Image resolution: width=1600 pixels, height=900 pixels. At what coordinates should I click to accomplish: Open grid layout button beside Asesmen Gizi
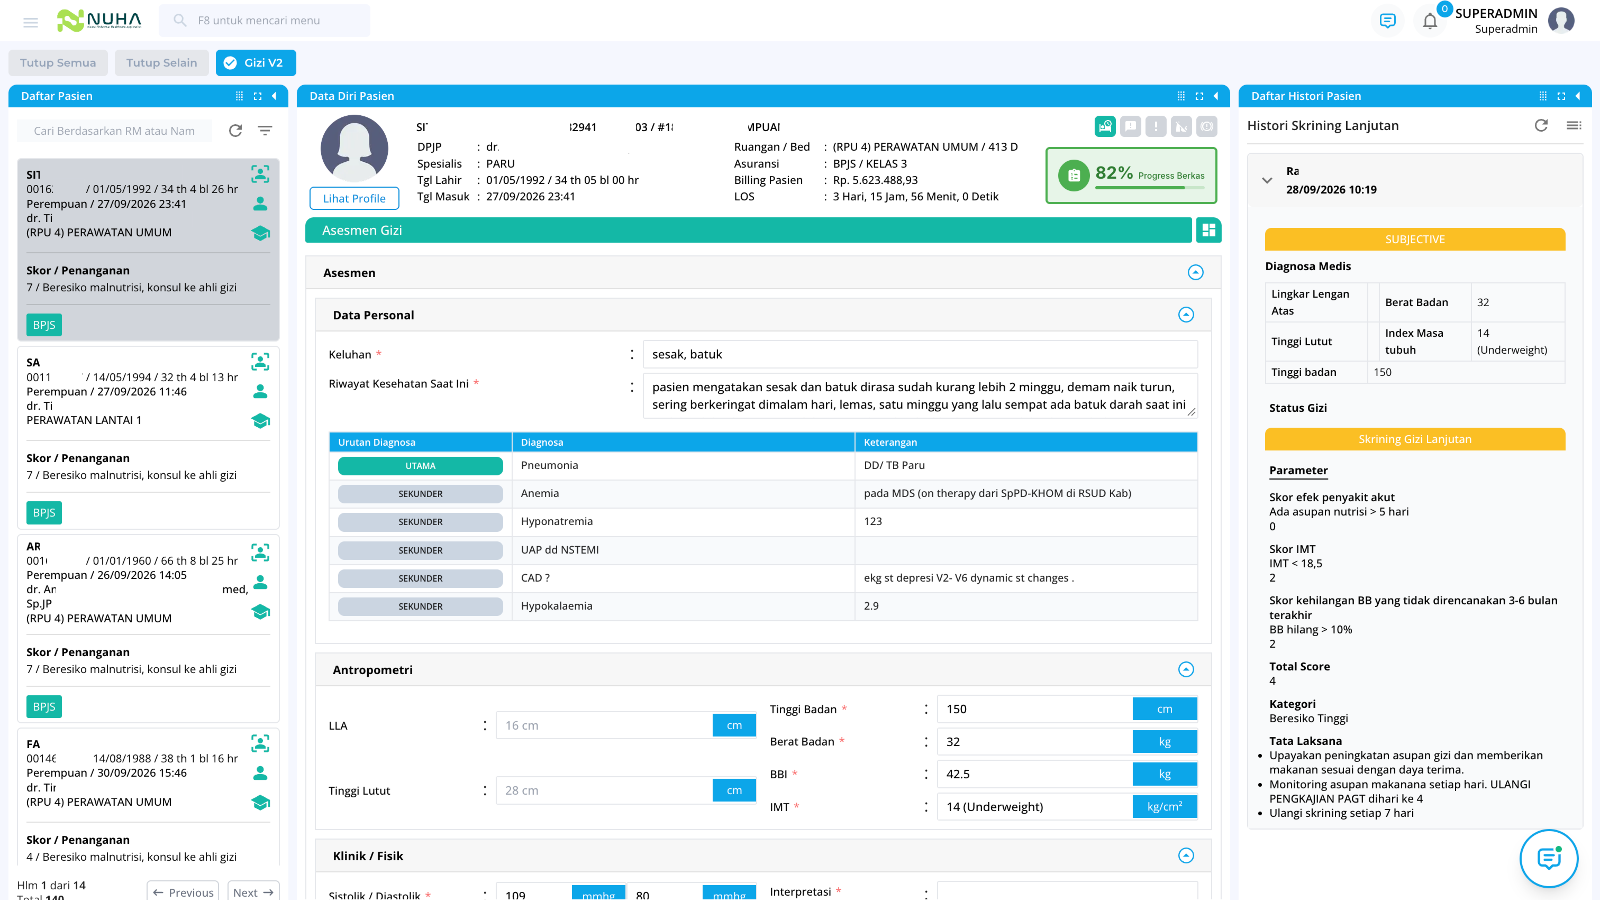(x=1209, y=230)
